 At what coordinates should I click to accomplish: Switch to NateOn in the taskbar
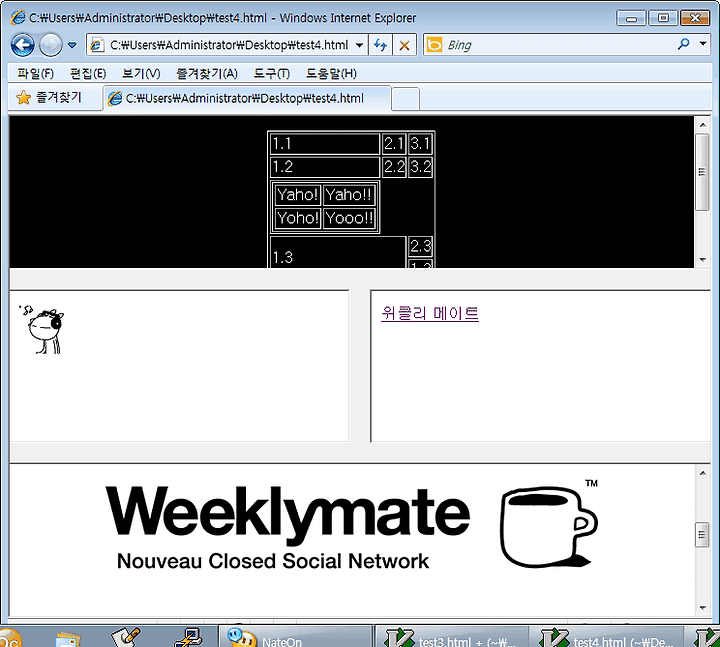pos(295,637)
